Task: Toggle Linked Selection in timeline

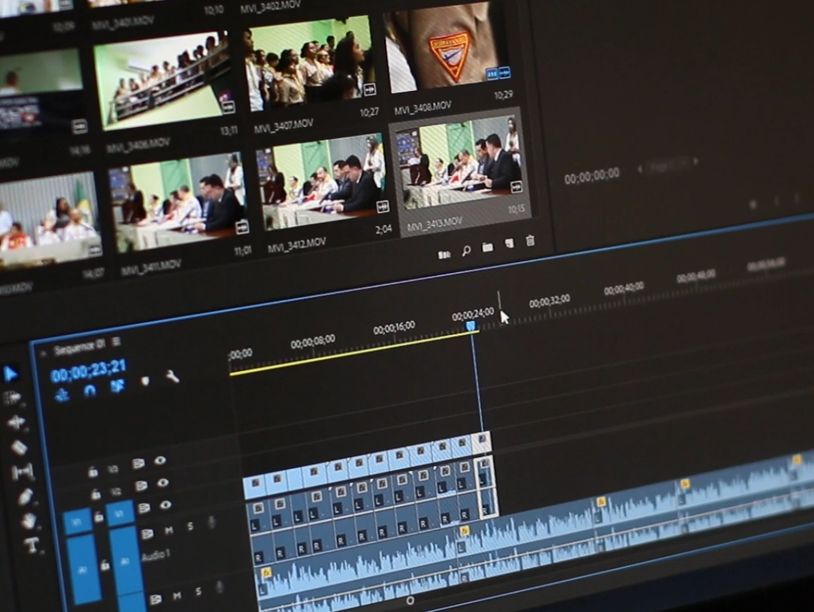Action: click(118, 386)
